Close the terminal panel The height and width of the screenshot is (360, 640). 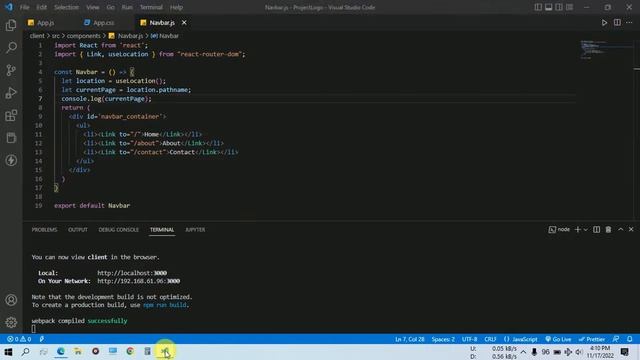tap(631, 230)
